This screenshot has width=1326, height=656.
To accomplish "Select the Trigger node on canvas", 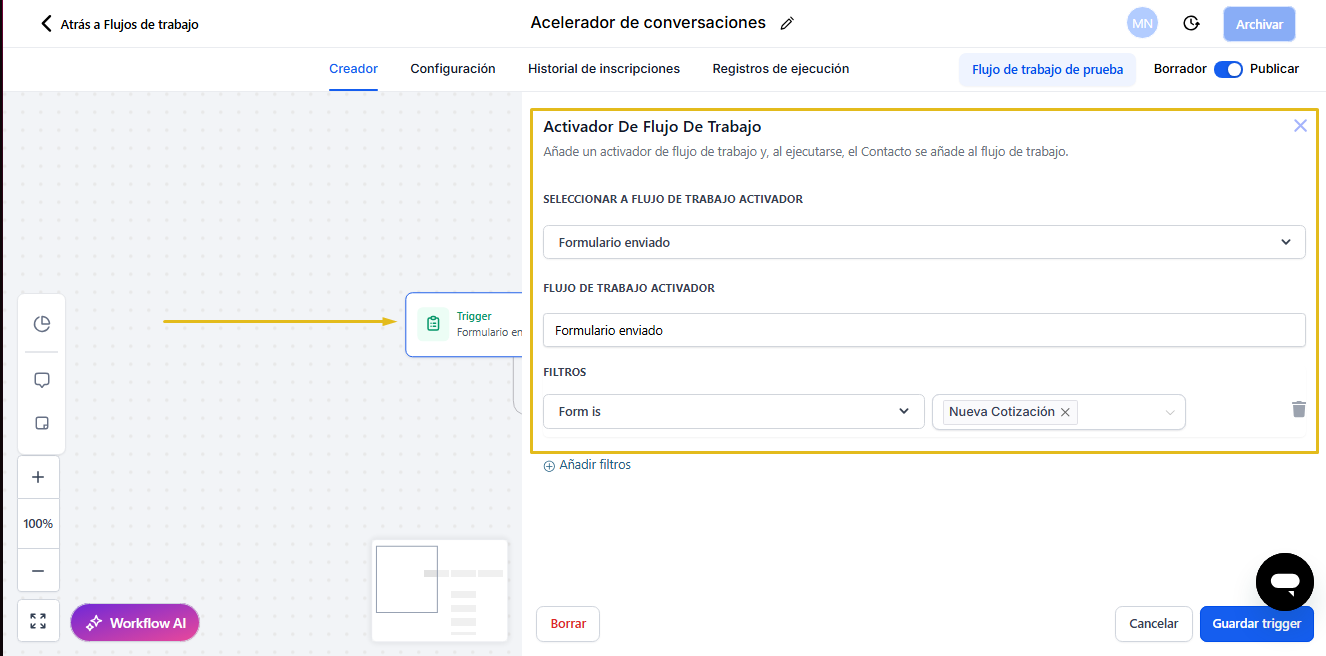I will (464, 324).
